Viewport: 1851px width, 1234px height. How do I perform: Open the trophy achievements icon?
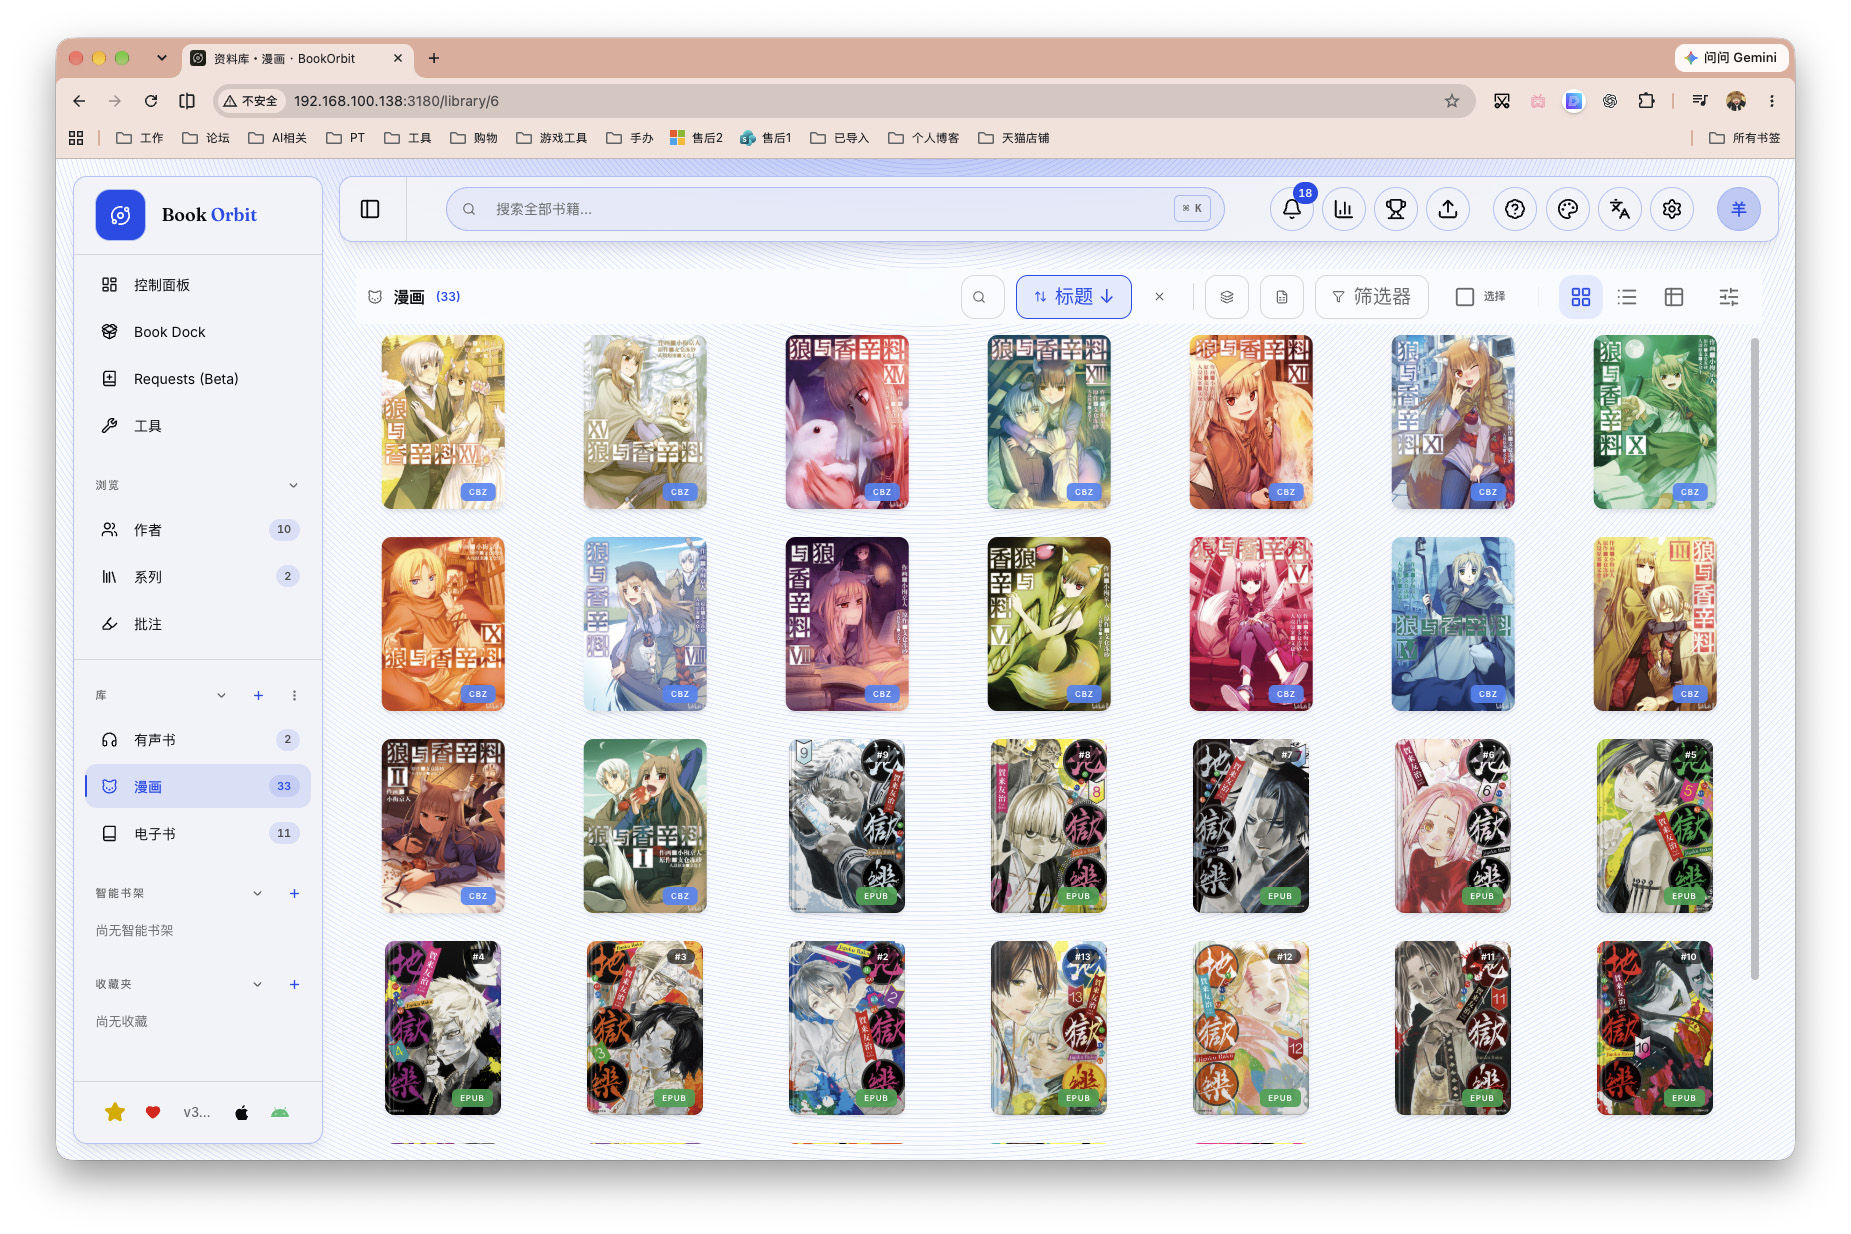(x=1395, y=209)
